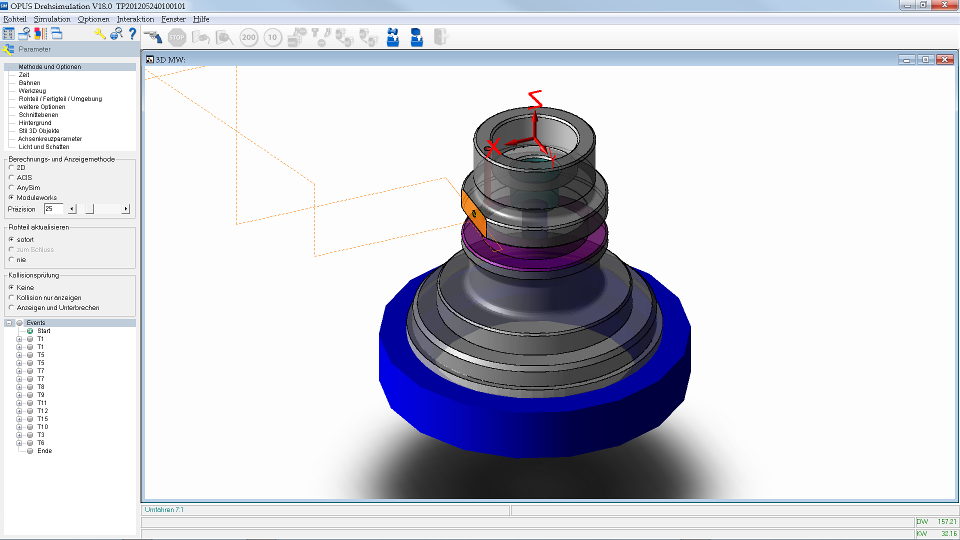Image resolution: width=960 pixels, height=540 pixels.
Task: Click the greyed hand pointing icon
Action: [201, 37]
